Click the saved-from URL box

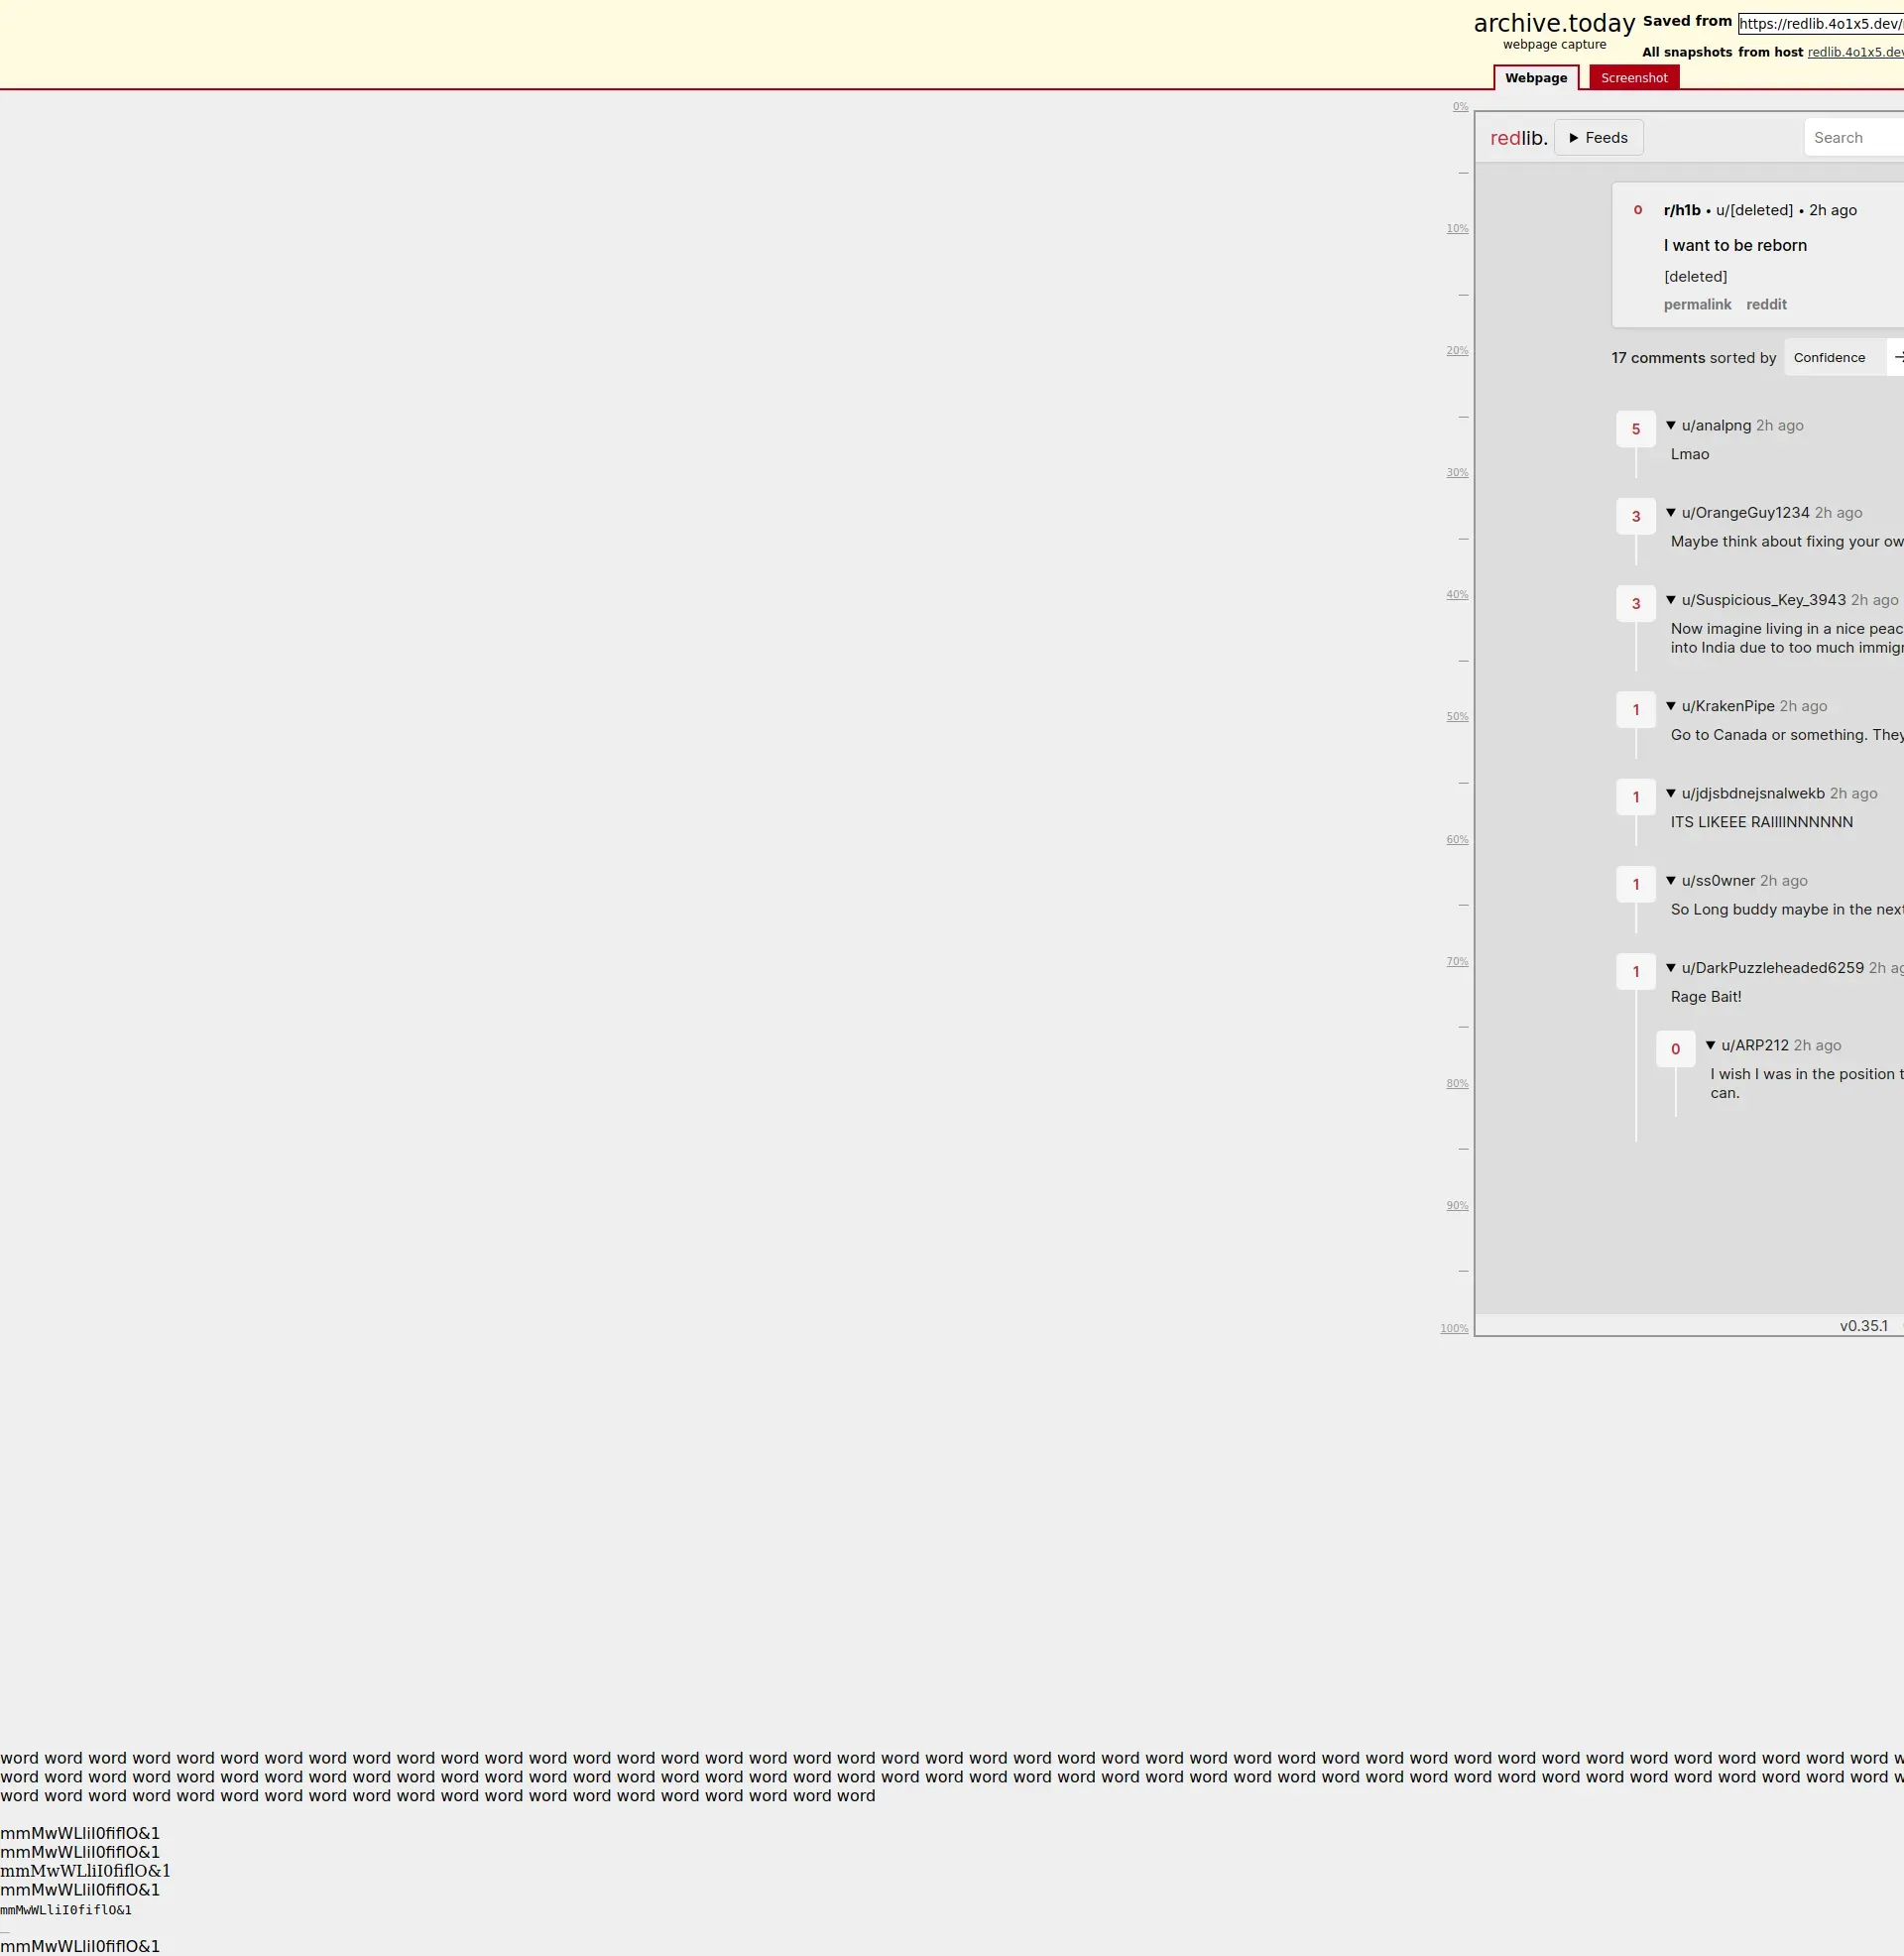(x=1819, y=24)
